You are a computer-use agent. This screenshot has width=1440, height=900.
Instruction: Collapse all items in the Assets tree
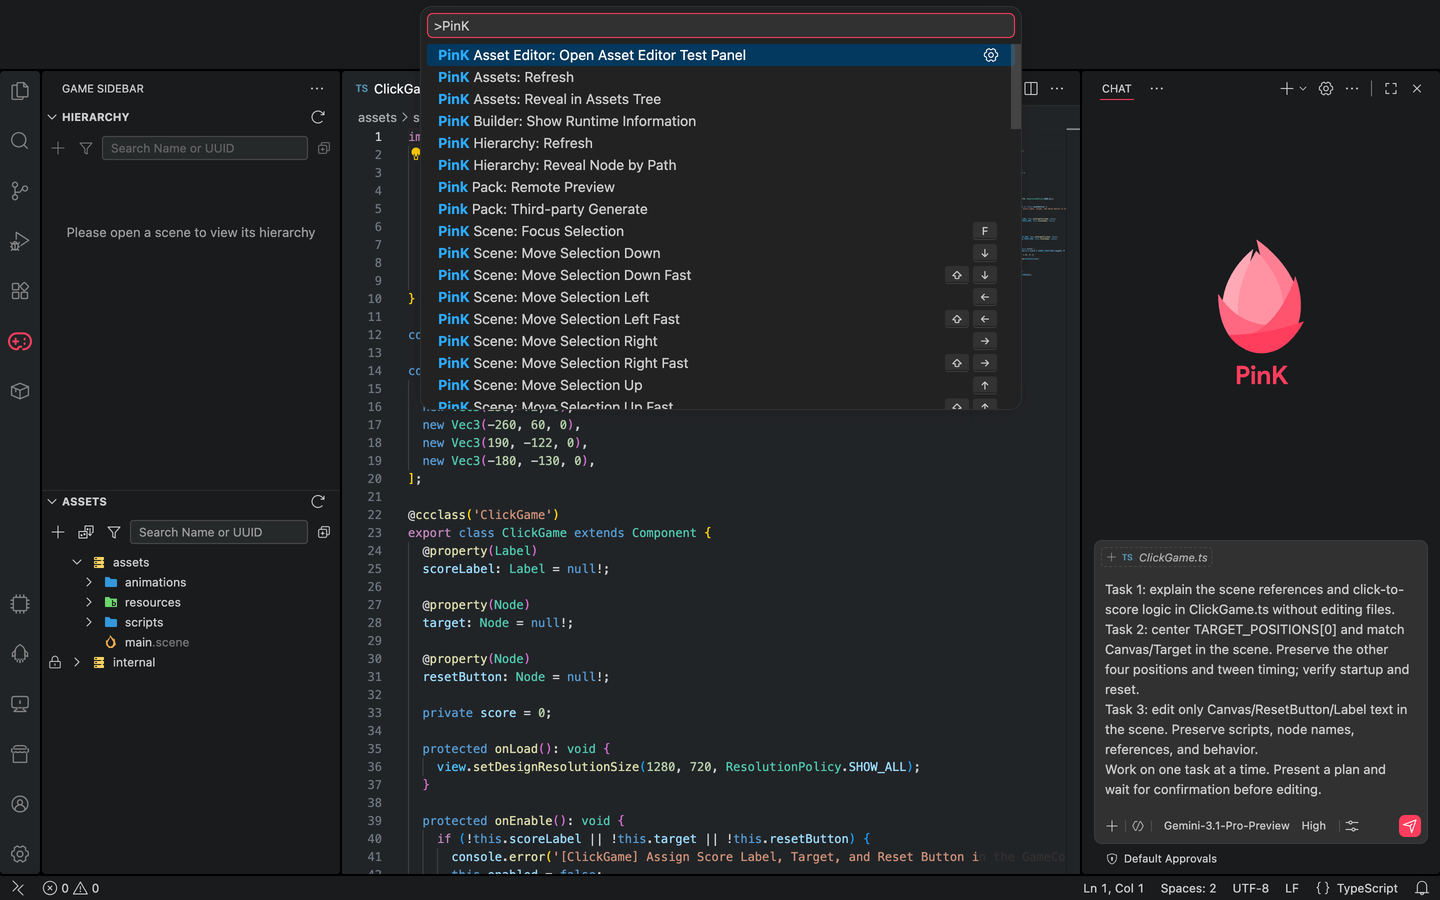[x=324, y=532]
